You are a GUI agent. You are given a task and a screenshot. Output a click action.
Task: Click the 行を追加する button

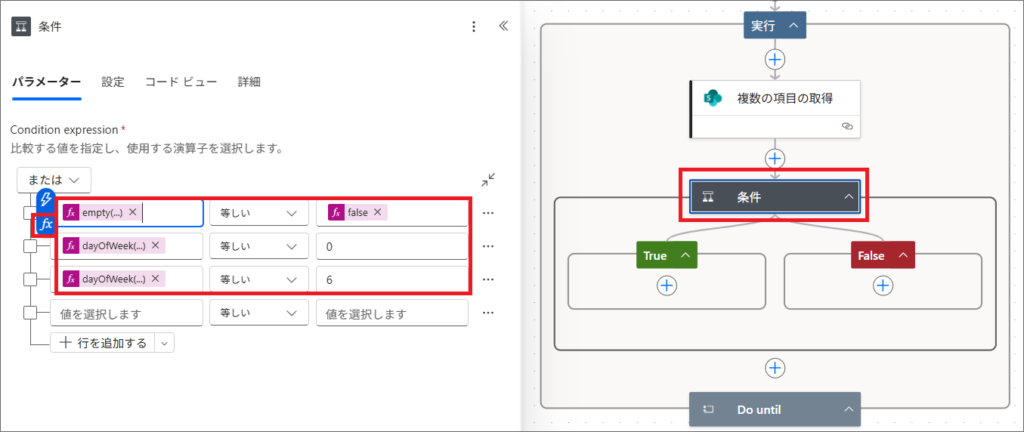tap(103, 343)
